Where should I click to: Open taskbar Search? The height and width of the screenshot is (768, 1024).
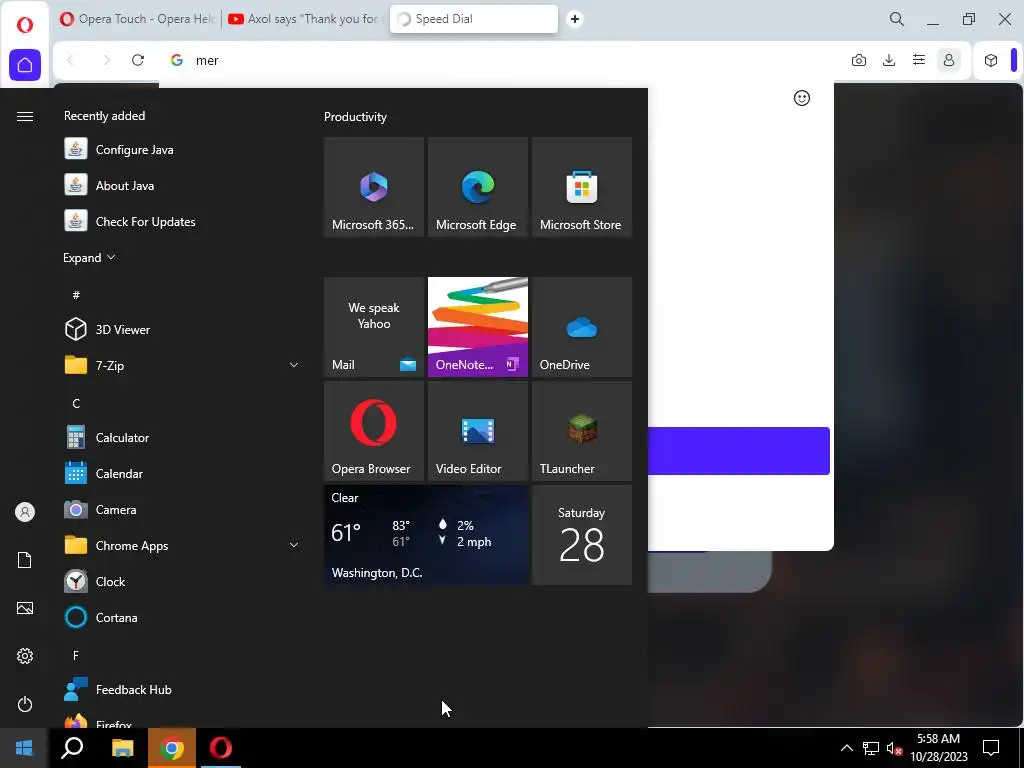click(x=72, y=748)
